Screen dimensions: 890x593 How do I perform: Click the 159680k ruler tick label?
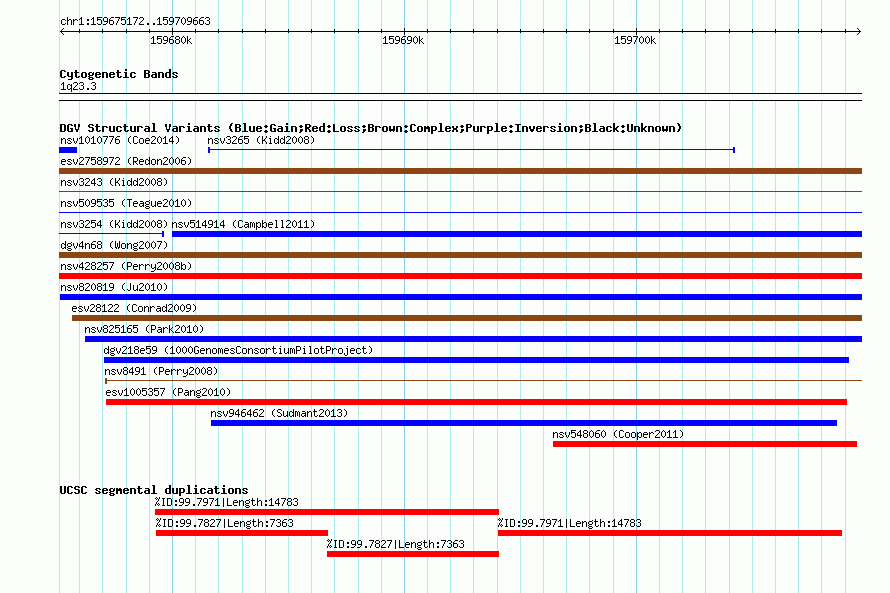(171, 40)
